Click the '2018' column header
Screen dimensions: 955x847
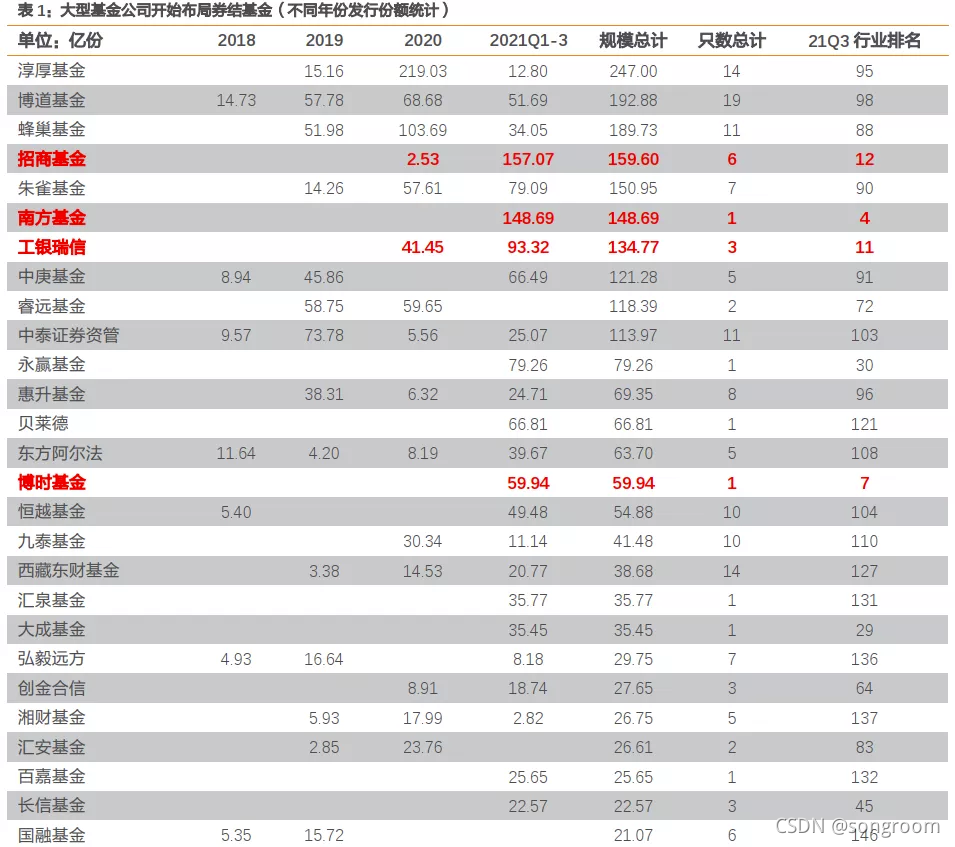(236, 40)
